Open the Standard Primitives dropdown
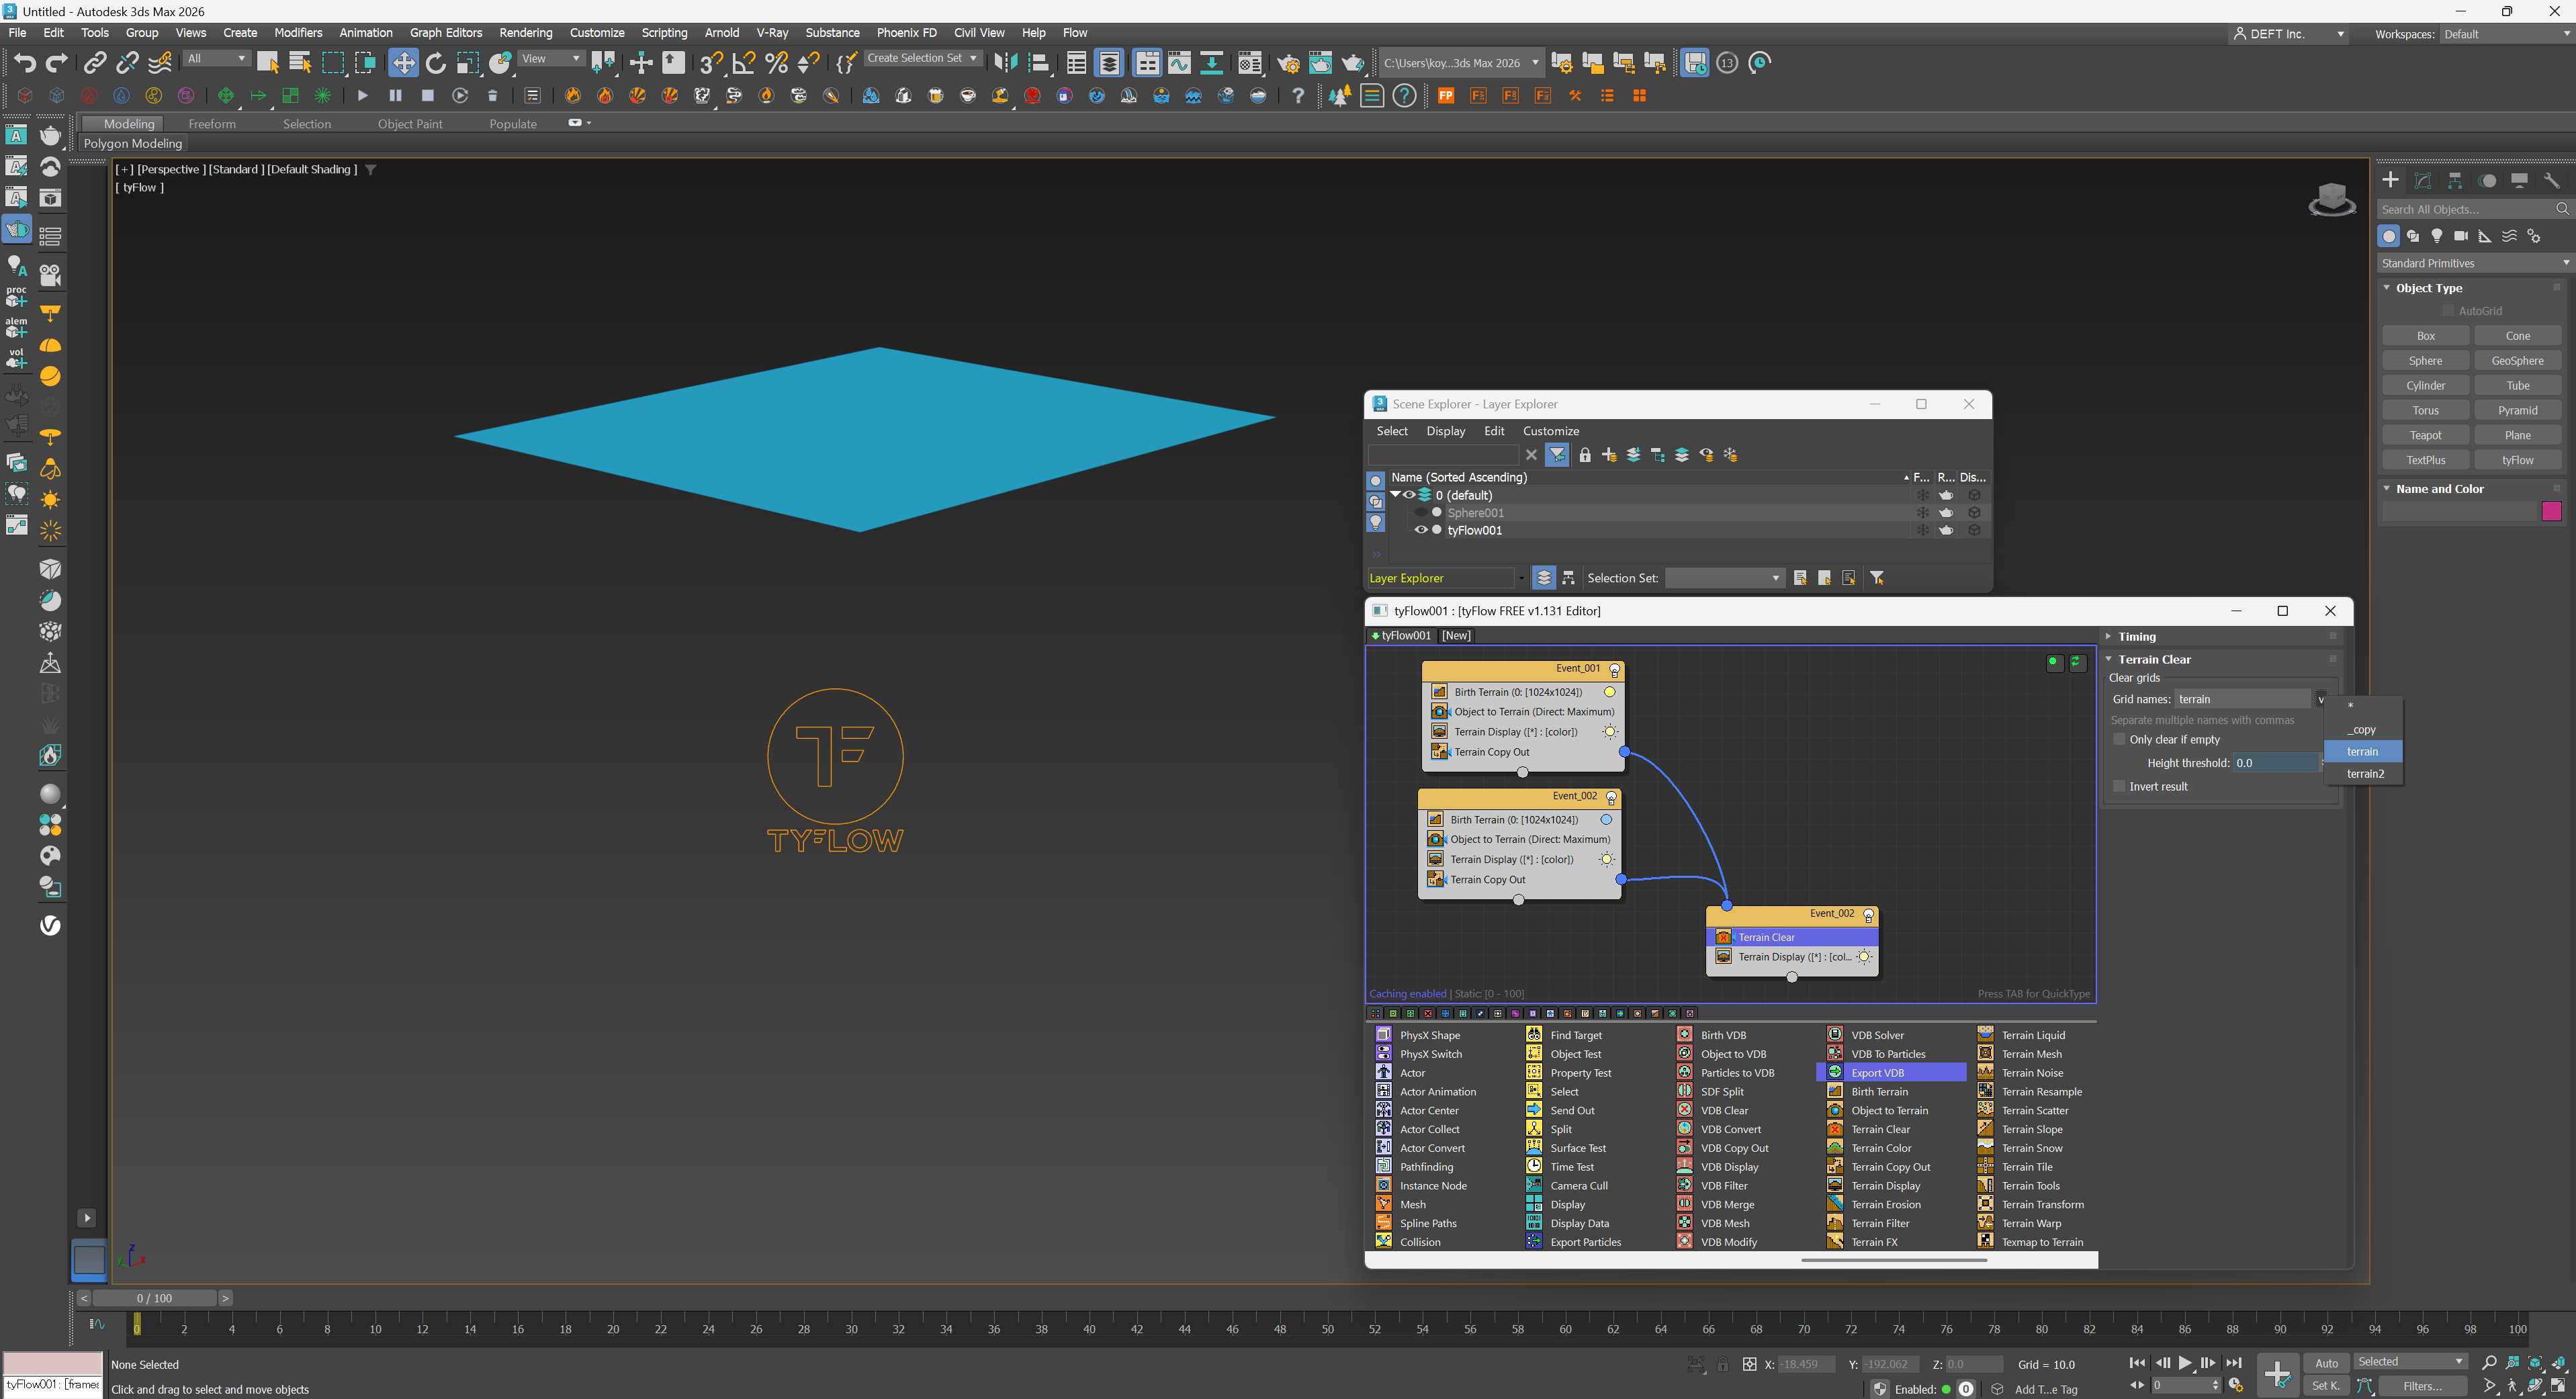 pyautogui.click(x=2474, y=263)
